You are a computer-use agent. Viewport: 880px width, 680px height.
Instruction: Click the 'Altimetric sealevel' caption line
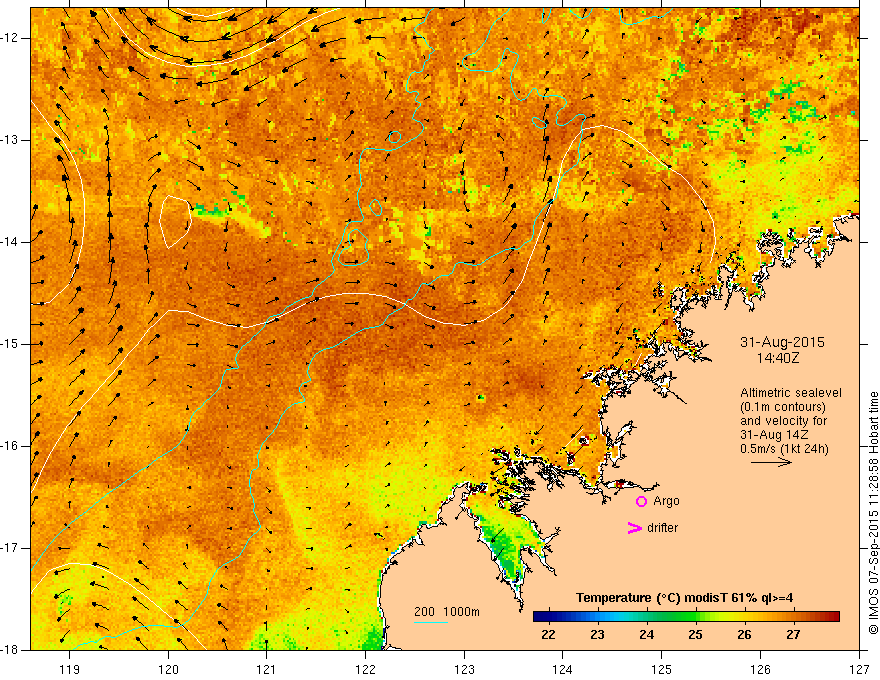(791, 393)
